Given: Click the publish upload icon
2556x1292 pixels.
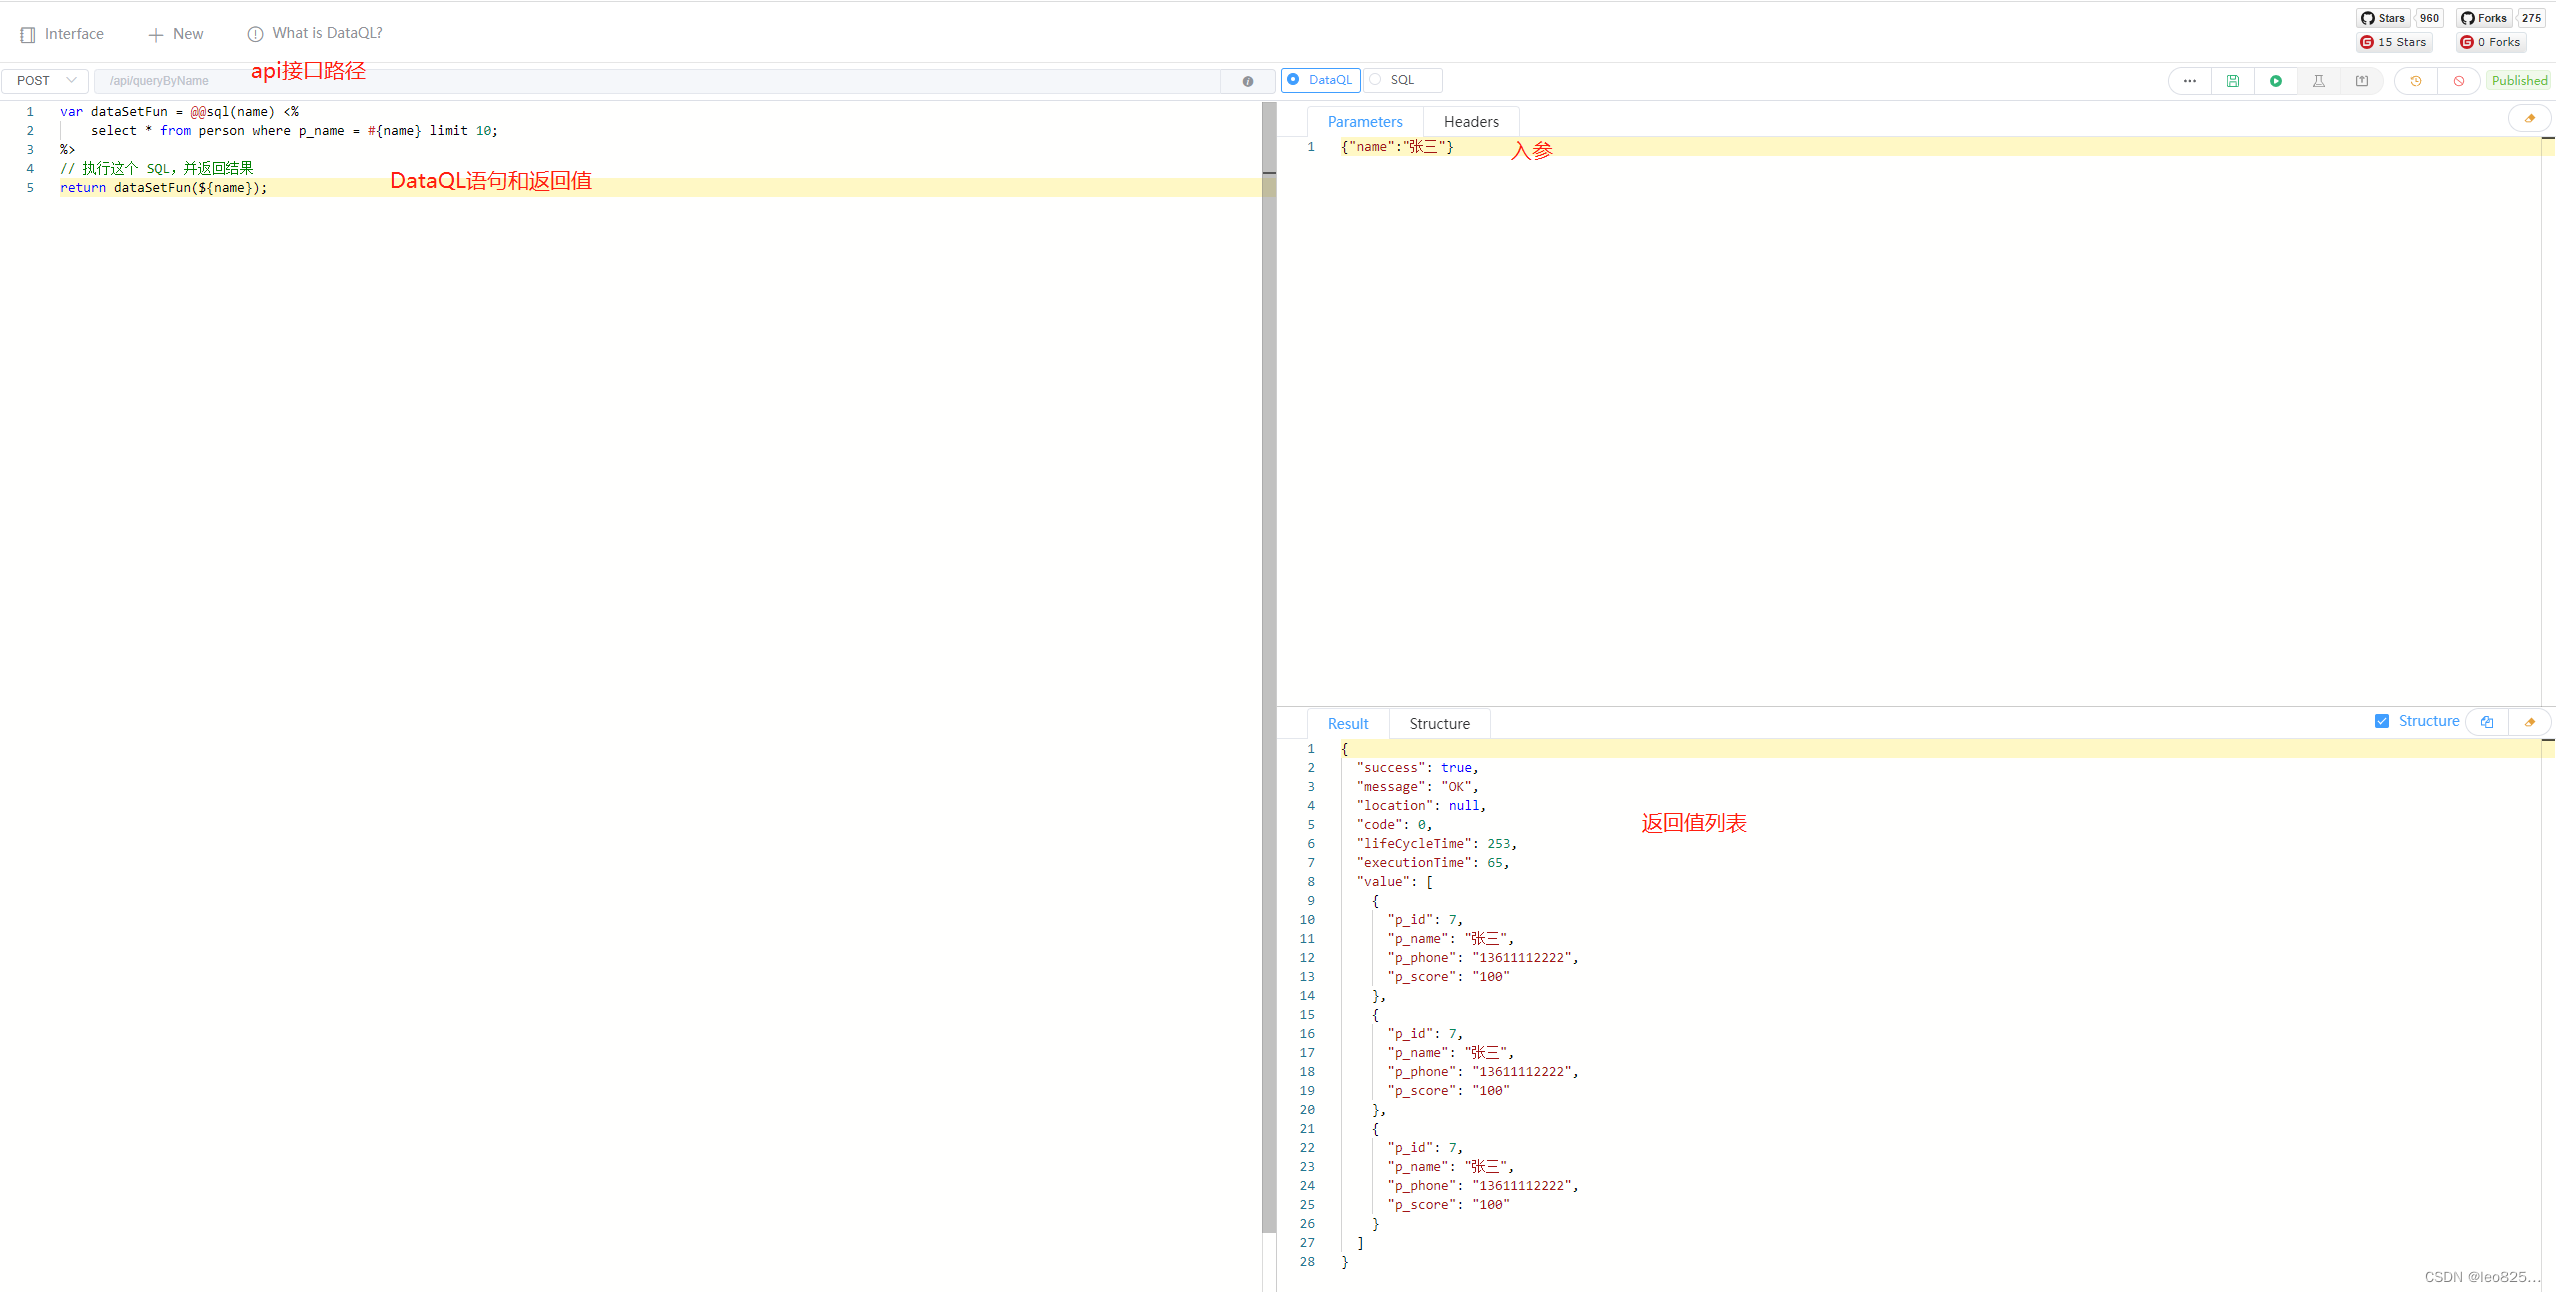Looking at the screenshot, I should [x=2361, y=81].
